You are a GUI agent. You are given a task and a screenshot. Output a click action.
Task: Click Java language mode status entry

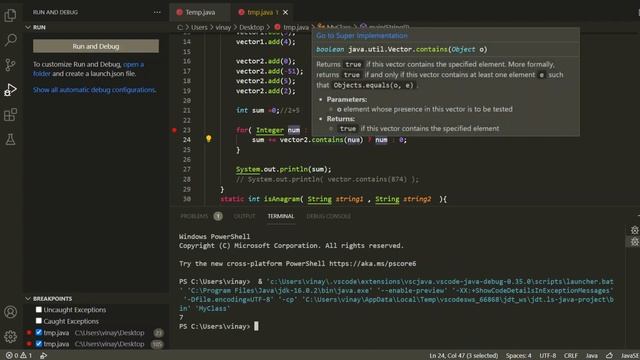coord(591,356)
